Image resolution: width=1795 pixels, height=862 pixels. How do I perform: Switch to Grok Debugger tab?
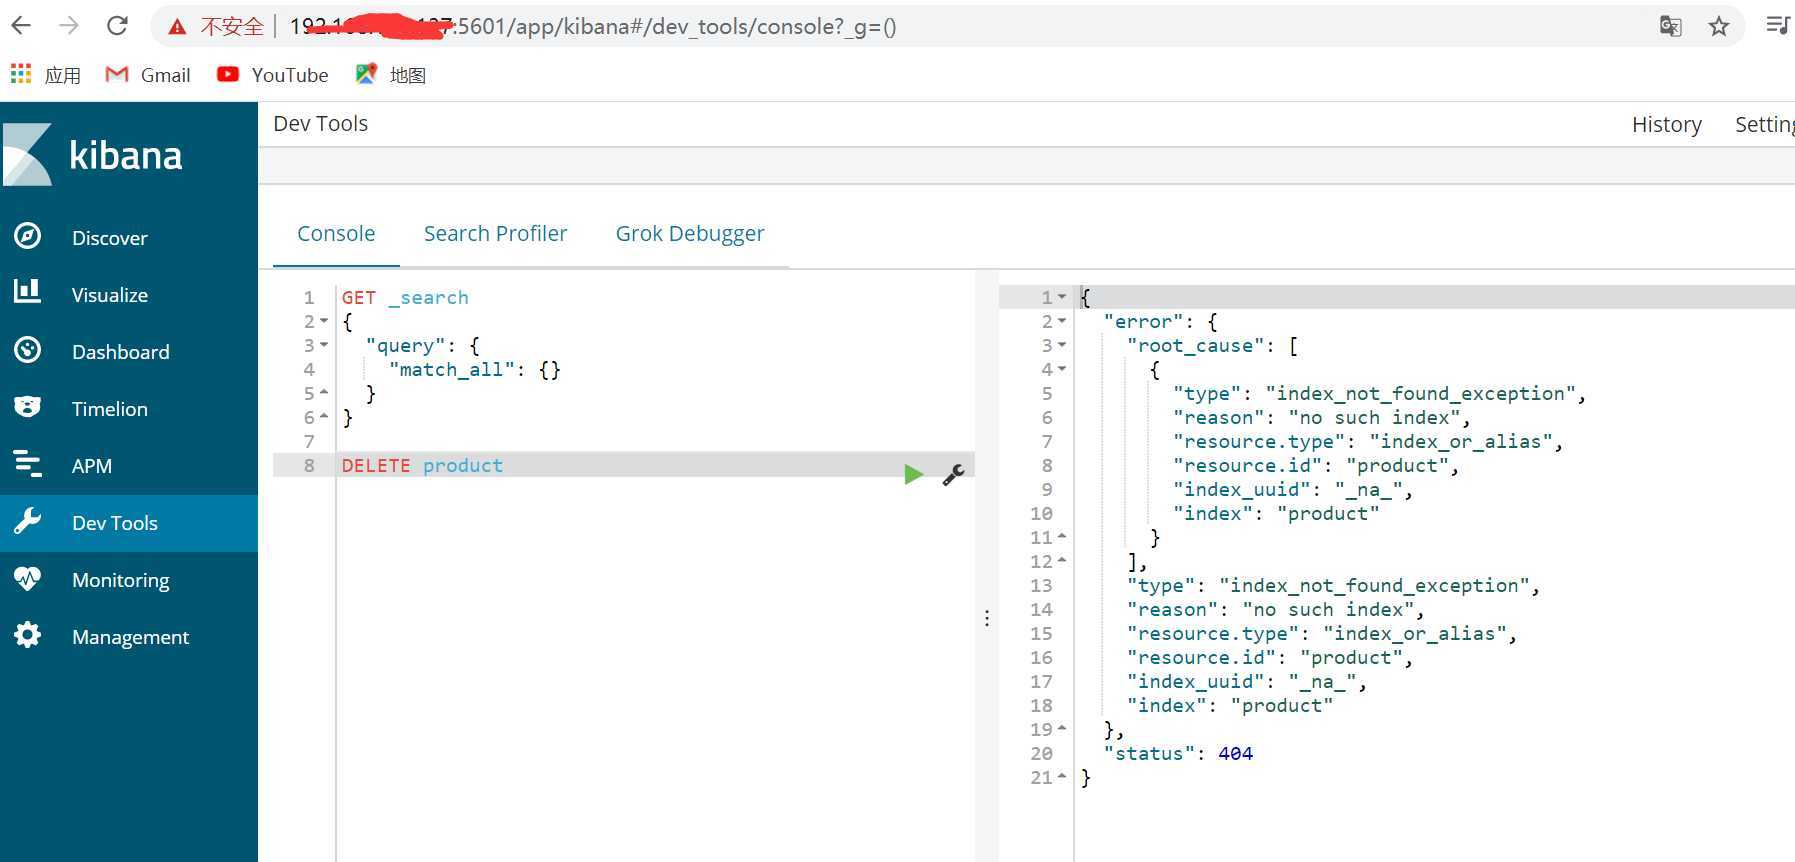[690, 233]
